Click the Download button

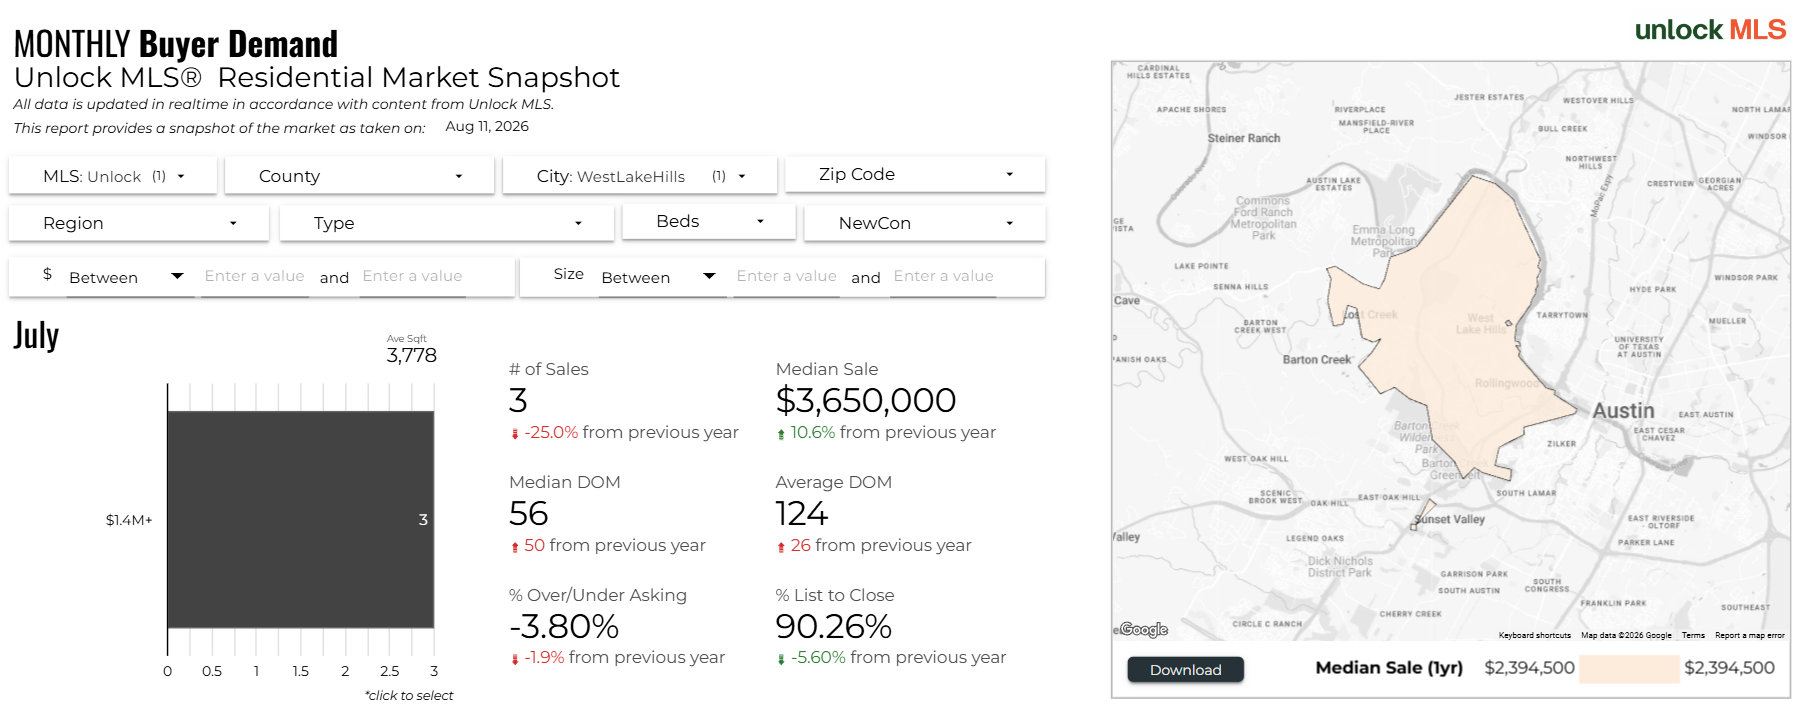coord(1185,670)
